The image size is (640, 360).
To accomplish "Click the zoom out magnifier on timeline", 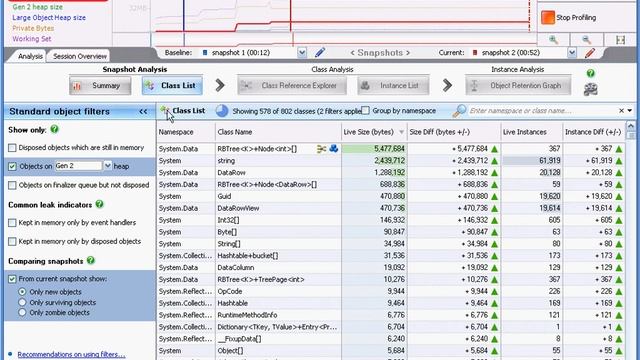I will (x=587, y=40).
